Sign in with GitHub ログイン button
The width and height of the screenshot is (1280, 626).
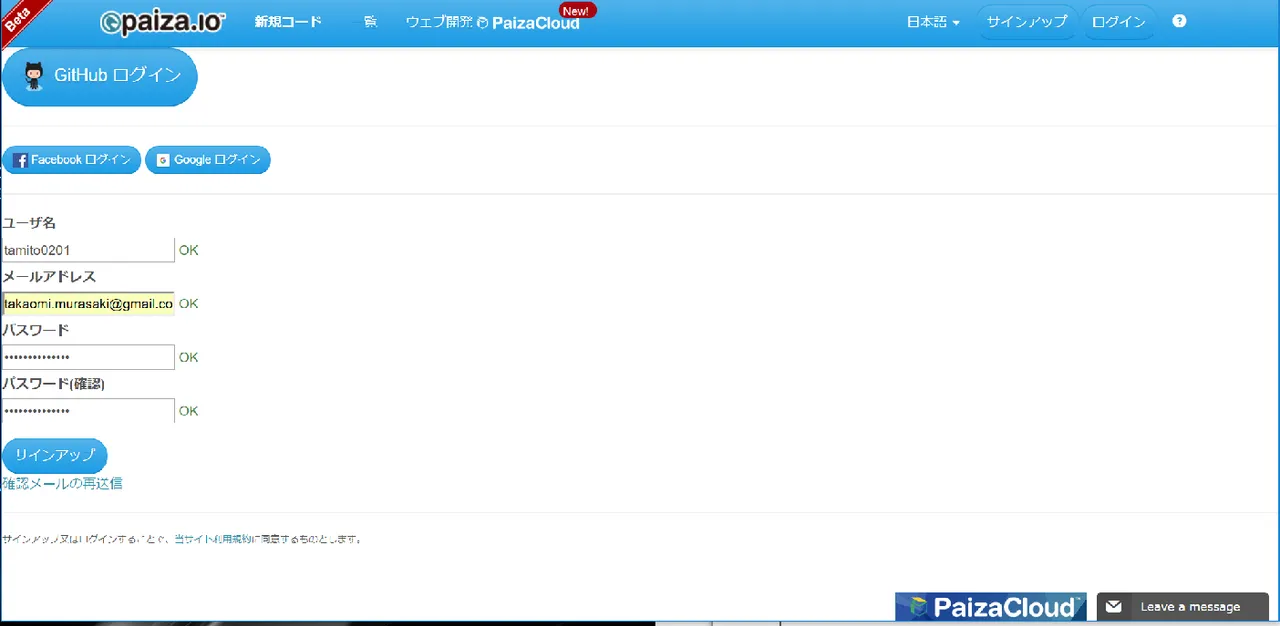point(100,76)
